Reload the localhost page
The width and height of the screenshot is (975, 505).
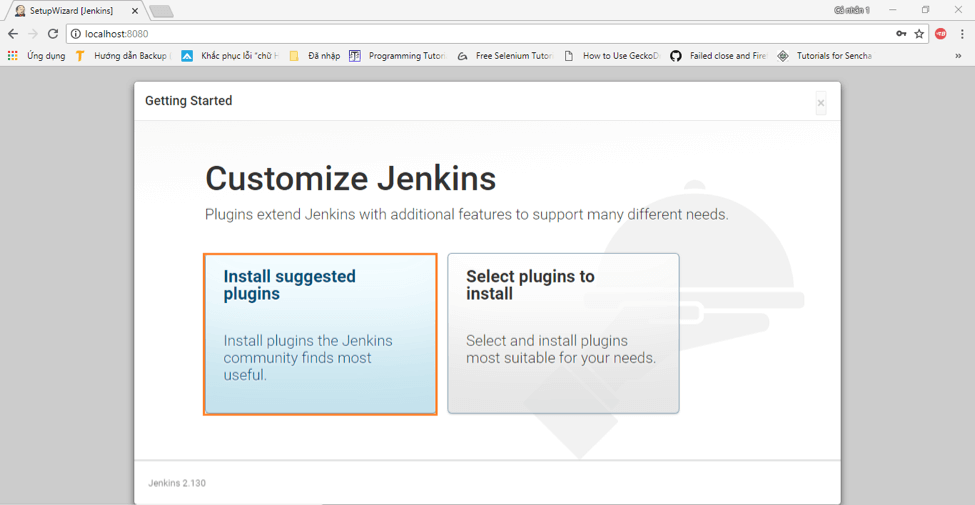(x=53, y=34)
